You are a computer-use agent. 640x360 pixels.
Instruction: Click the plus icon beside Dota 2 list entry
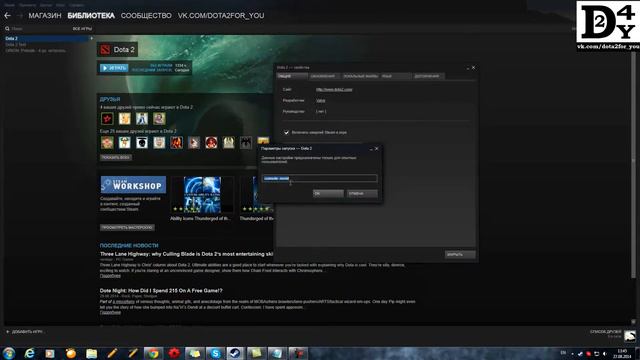(91, 38)
